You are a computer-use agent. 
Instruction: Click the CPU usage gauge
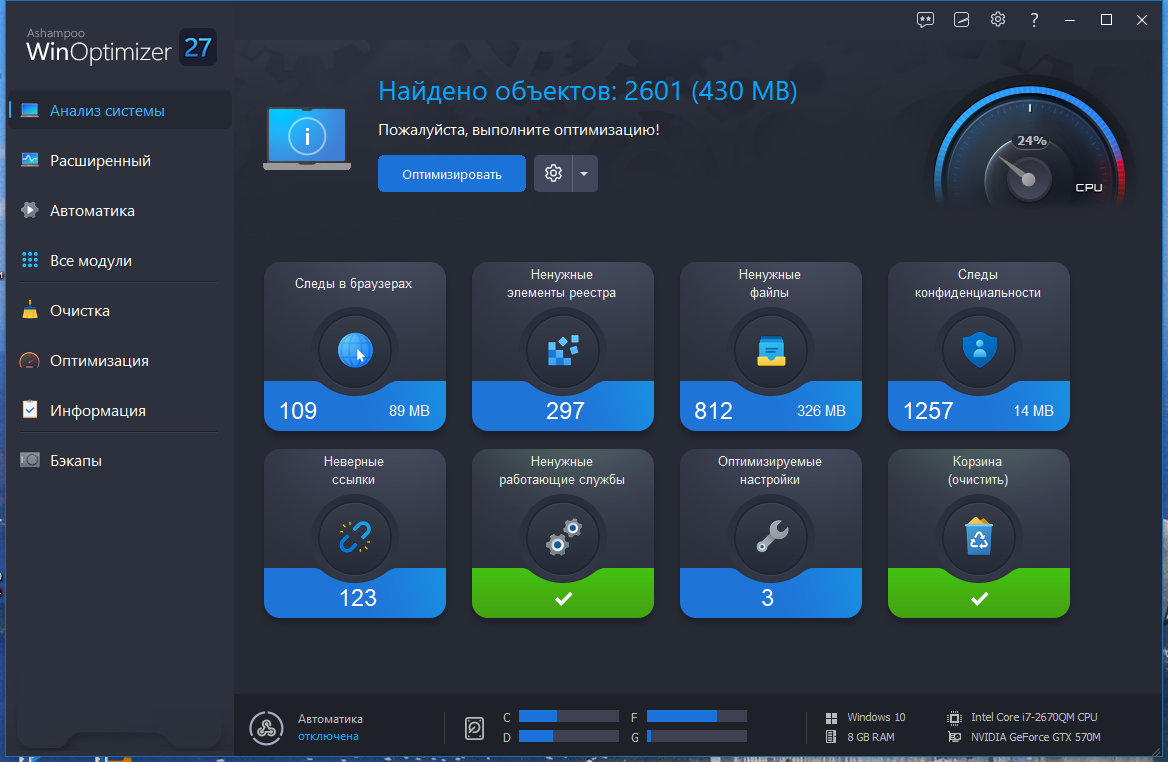(1032, 152)
